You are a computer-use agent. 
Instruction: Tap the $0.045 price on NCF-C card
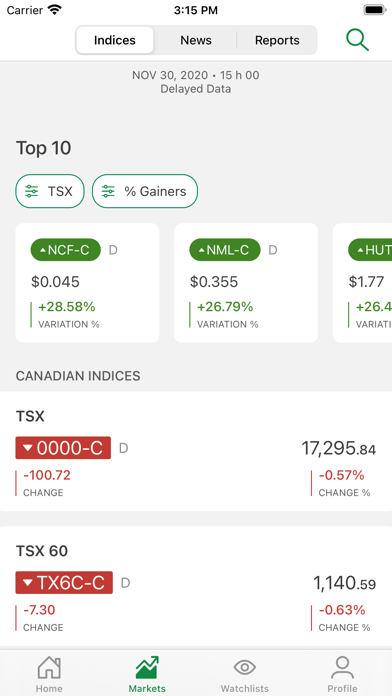tap(55, 282)
